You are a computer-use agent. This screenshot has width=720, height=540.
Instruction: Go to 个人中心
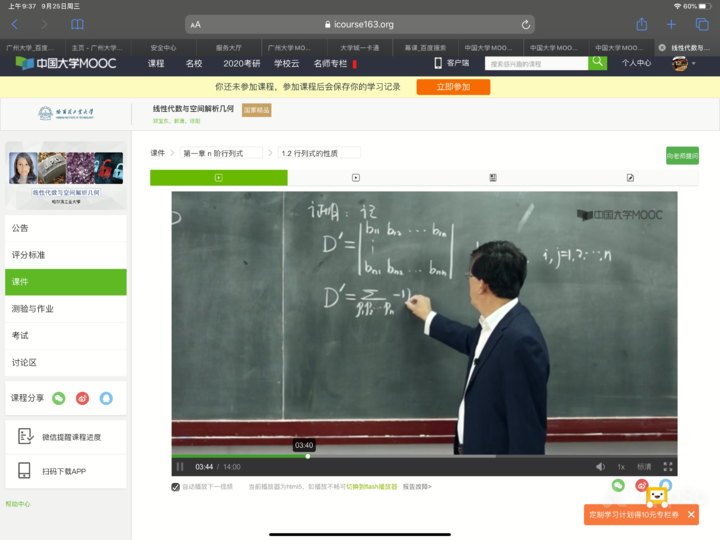click(636, 63)
